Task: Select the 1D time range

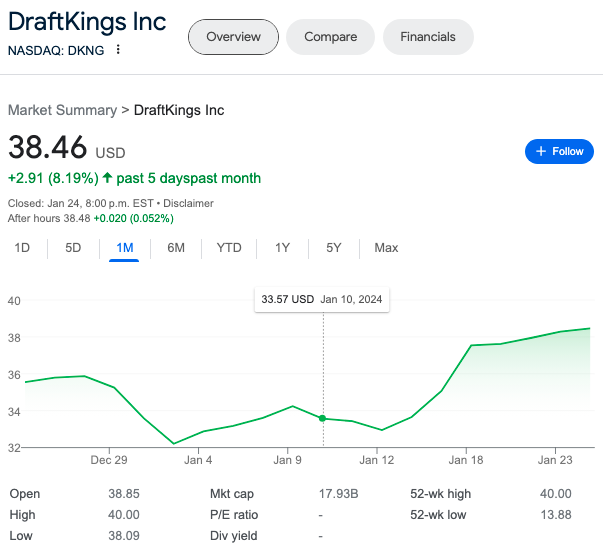Action: click(x=22, y=248)
